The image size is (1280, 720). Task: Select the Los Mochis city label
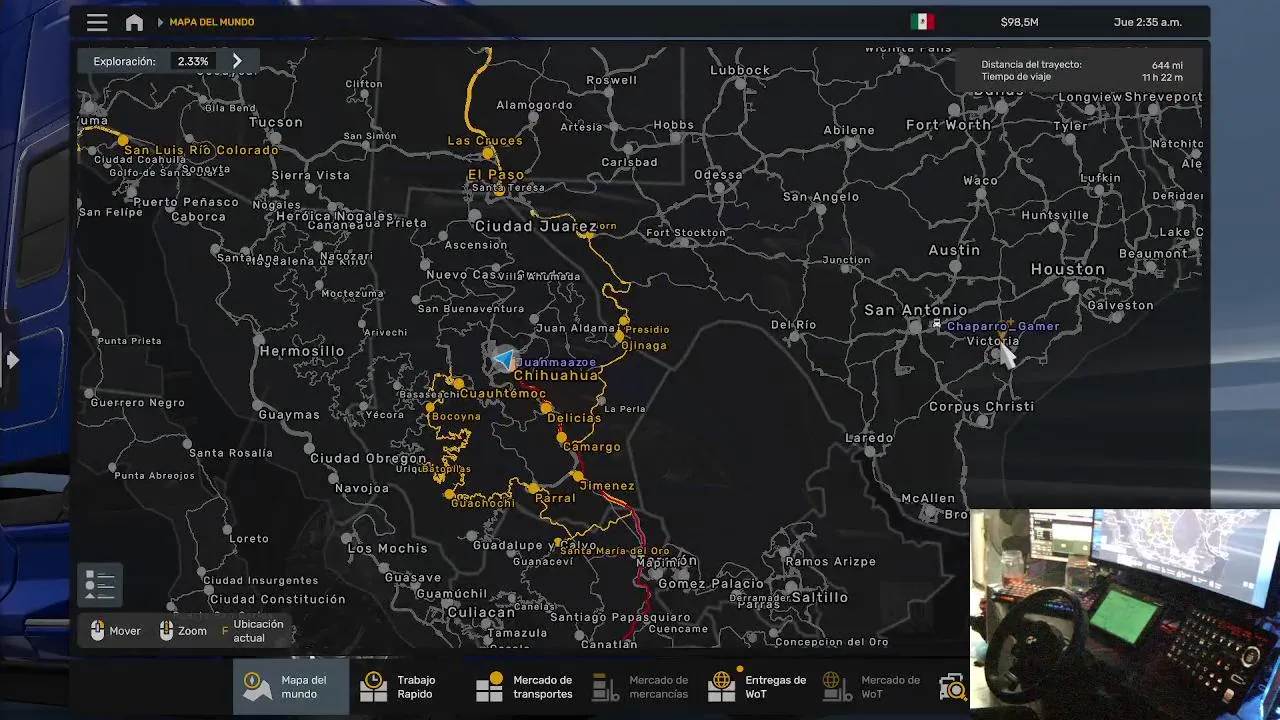(x=387, y=548)
